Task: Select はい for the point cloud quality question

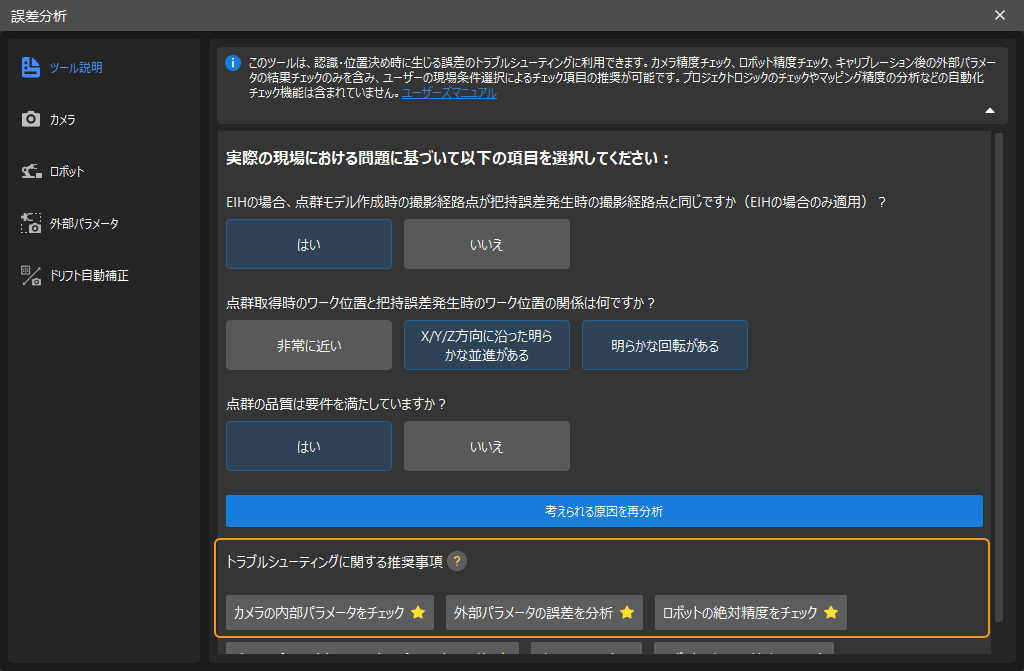Action: [x=309, y=446]
